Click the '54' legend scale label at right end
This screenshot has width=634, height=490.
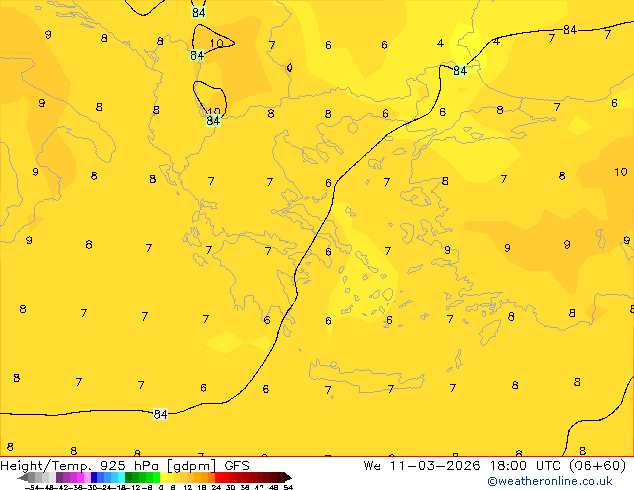[288, 487]
